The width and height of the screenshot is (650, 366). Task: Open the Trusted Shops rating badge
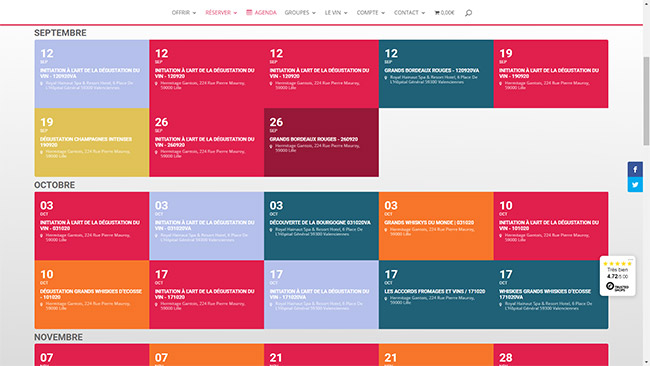coord(617,276)
